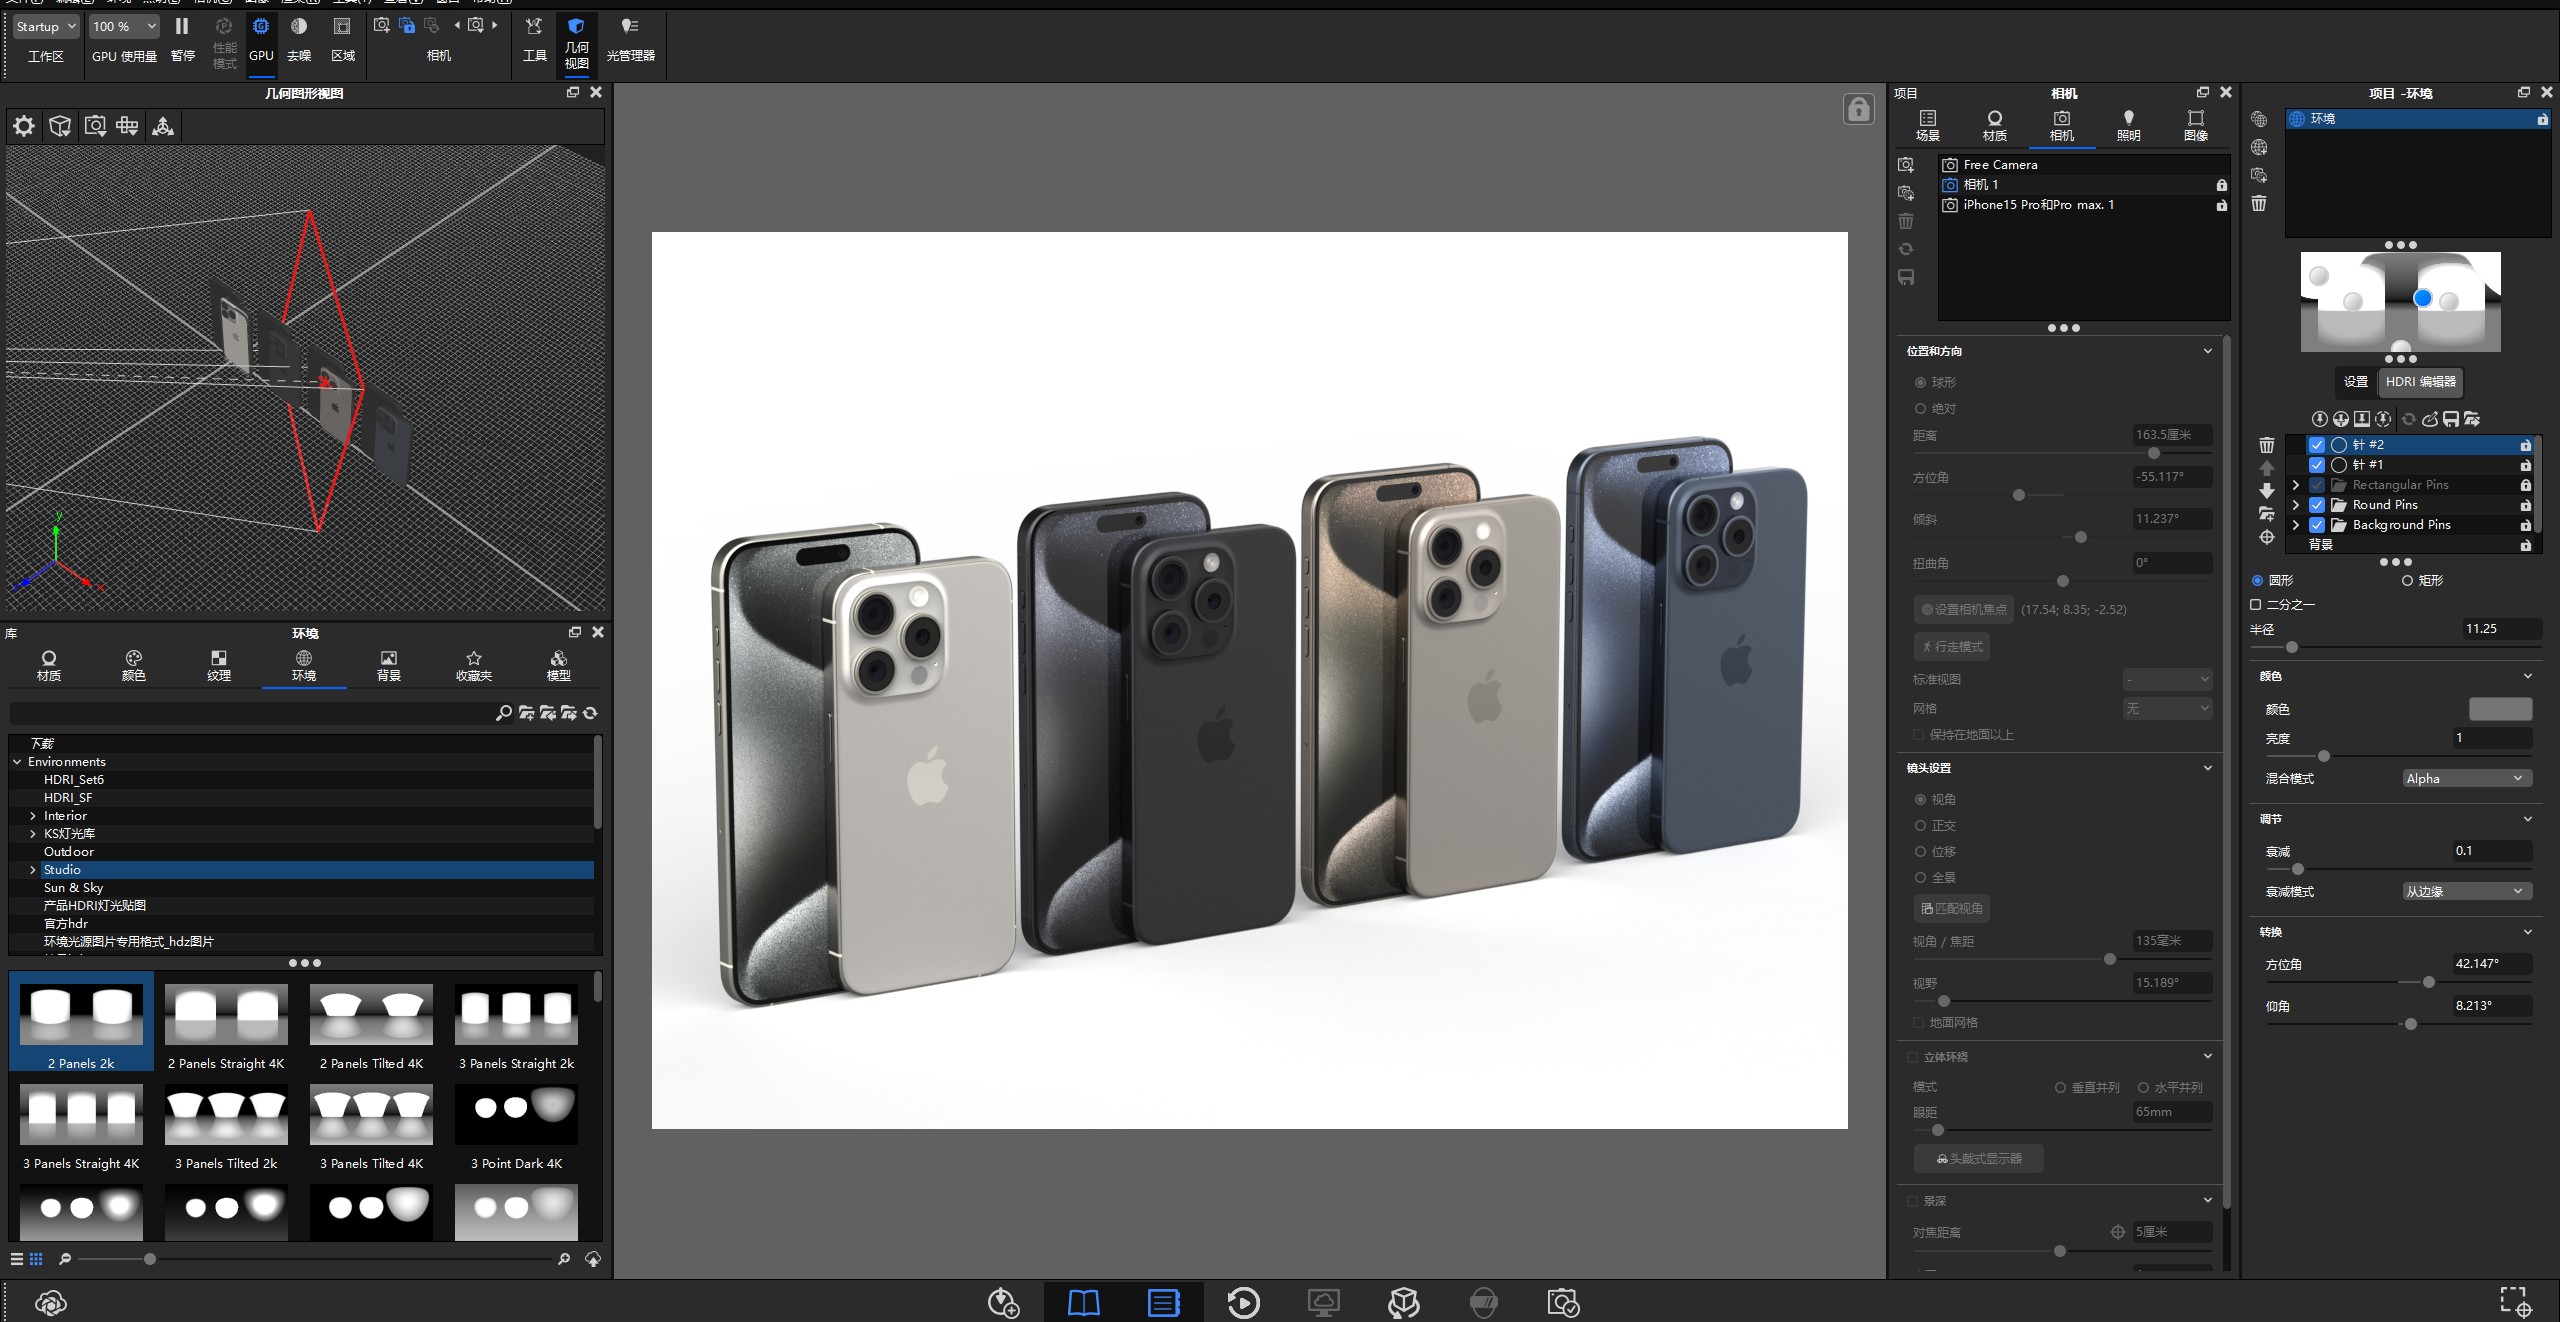2560x1322 pixels.
Task: Select the 矩形 radio button
Action: click(2407, 581)
